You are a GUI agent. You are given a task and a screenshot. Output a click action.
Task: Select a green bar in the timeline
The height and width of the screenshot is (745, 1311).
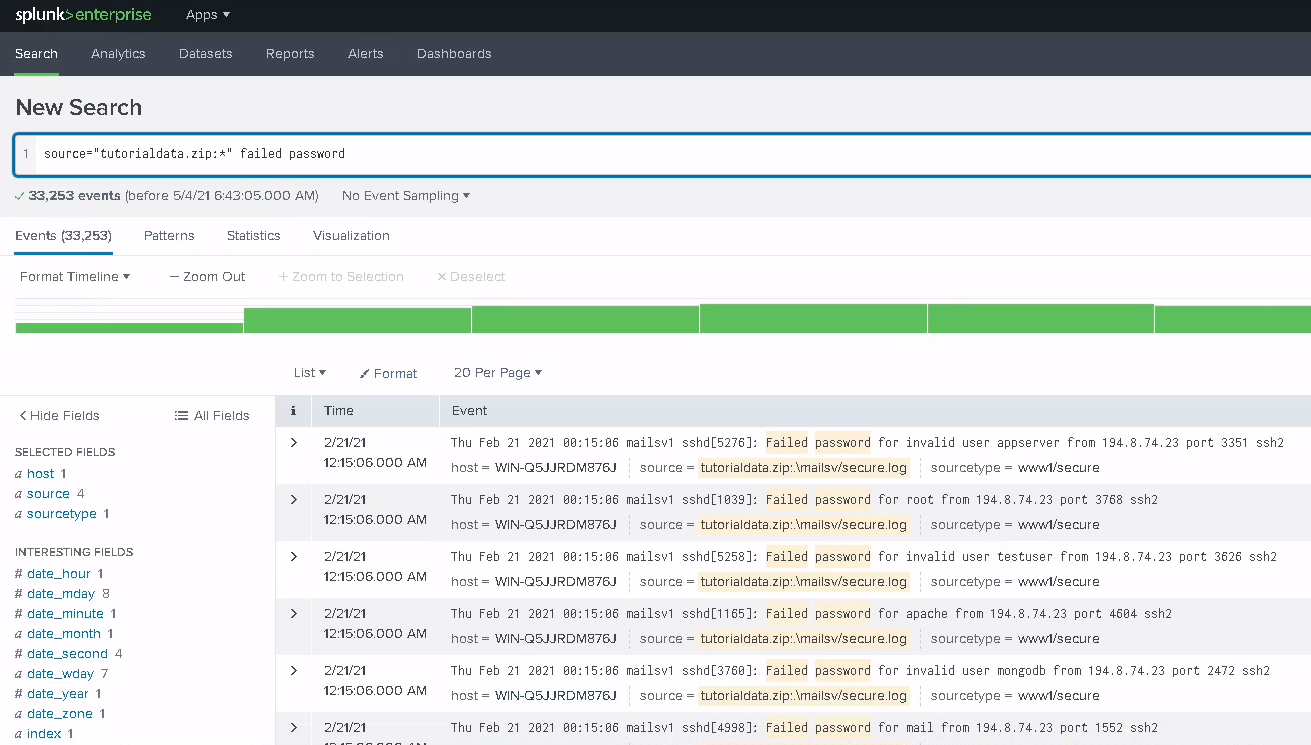click(x=585, y=319)
